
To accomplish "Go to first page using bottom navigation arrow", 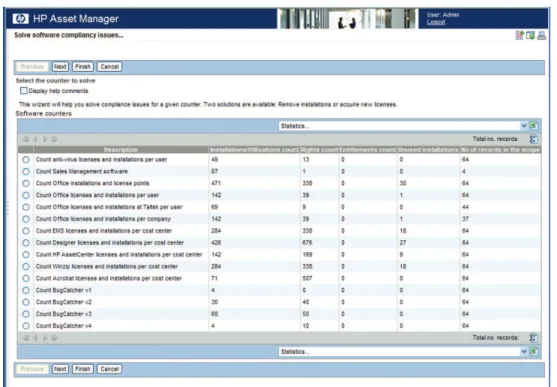I will pos(26,338).
